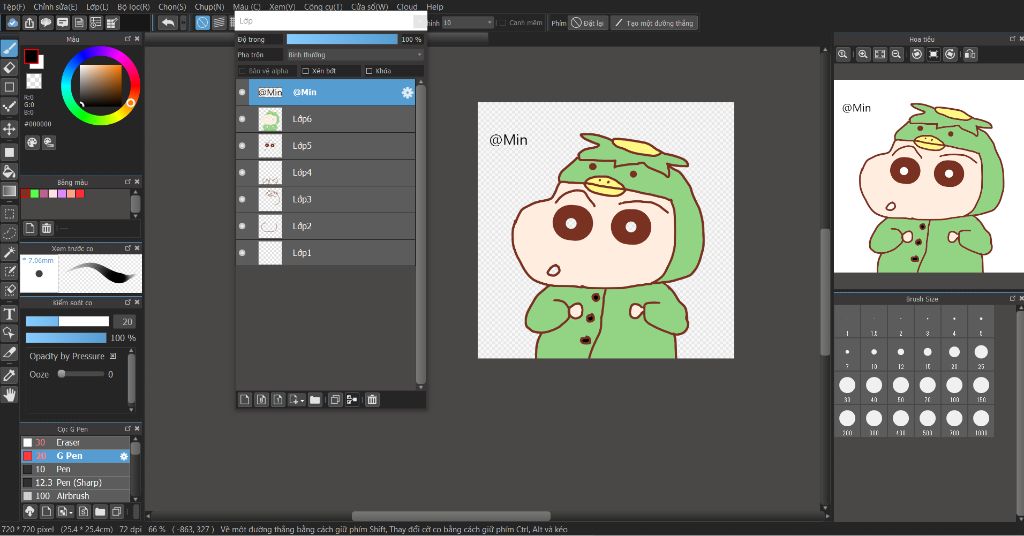Hide the Lớp5 layer
Screen dimensions: 1024x536
pos(242,146)
